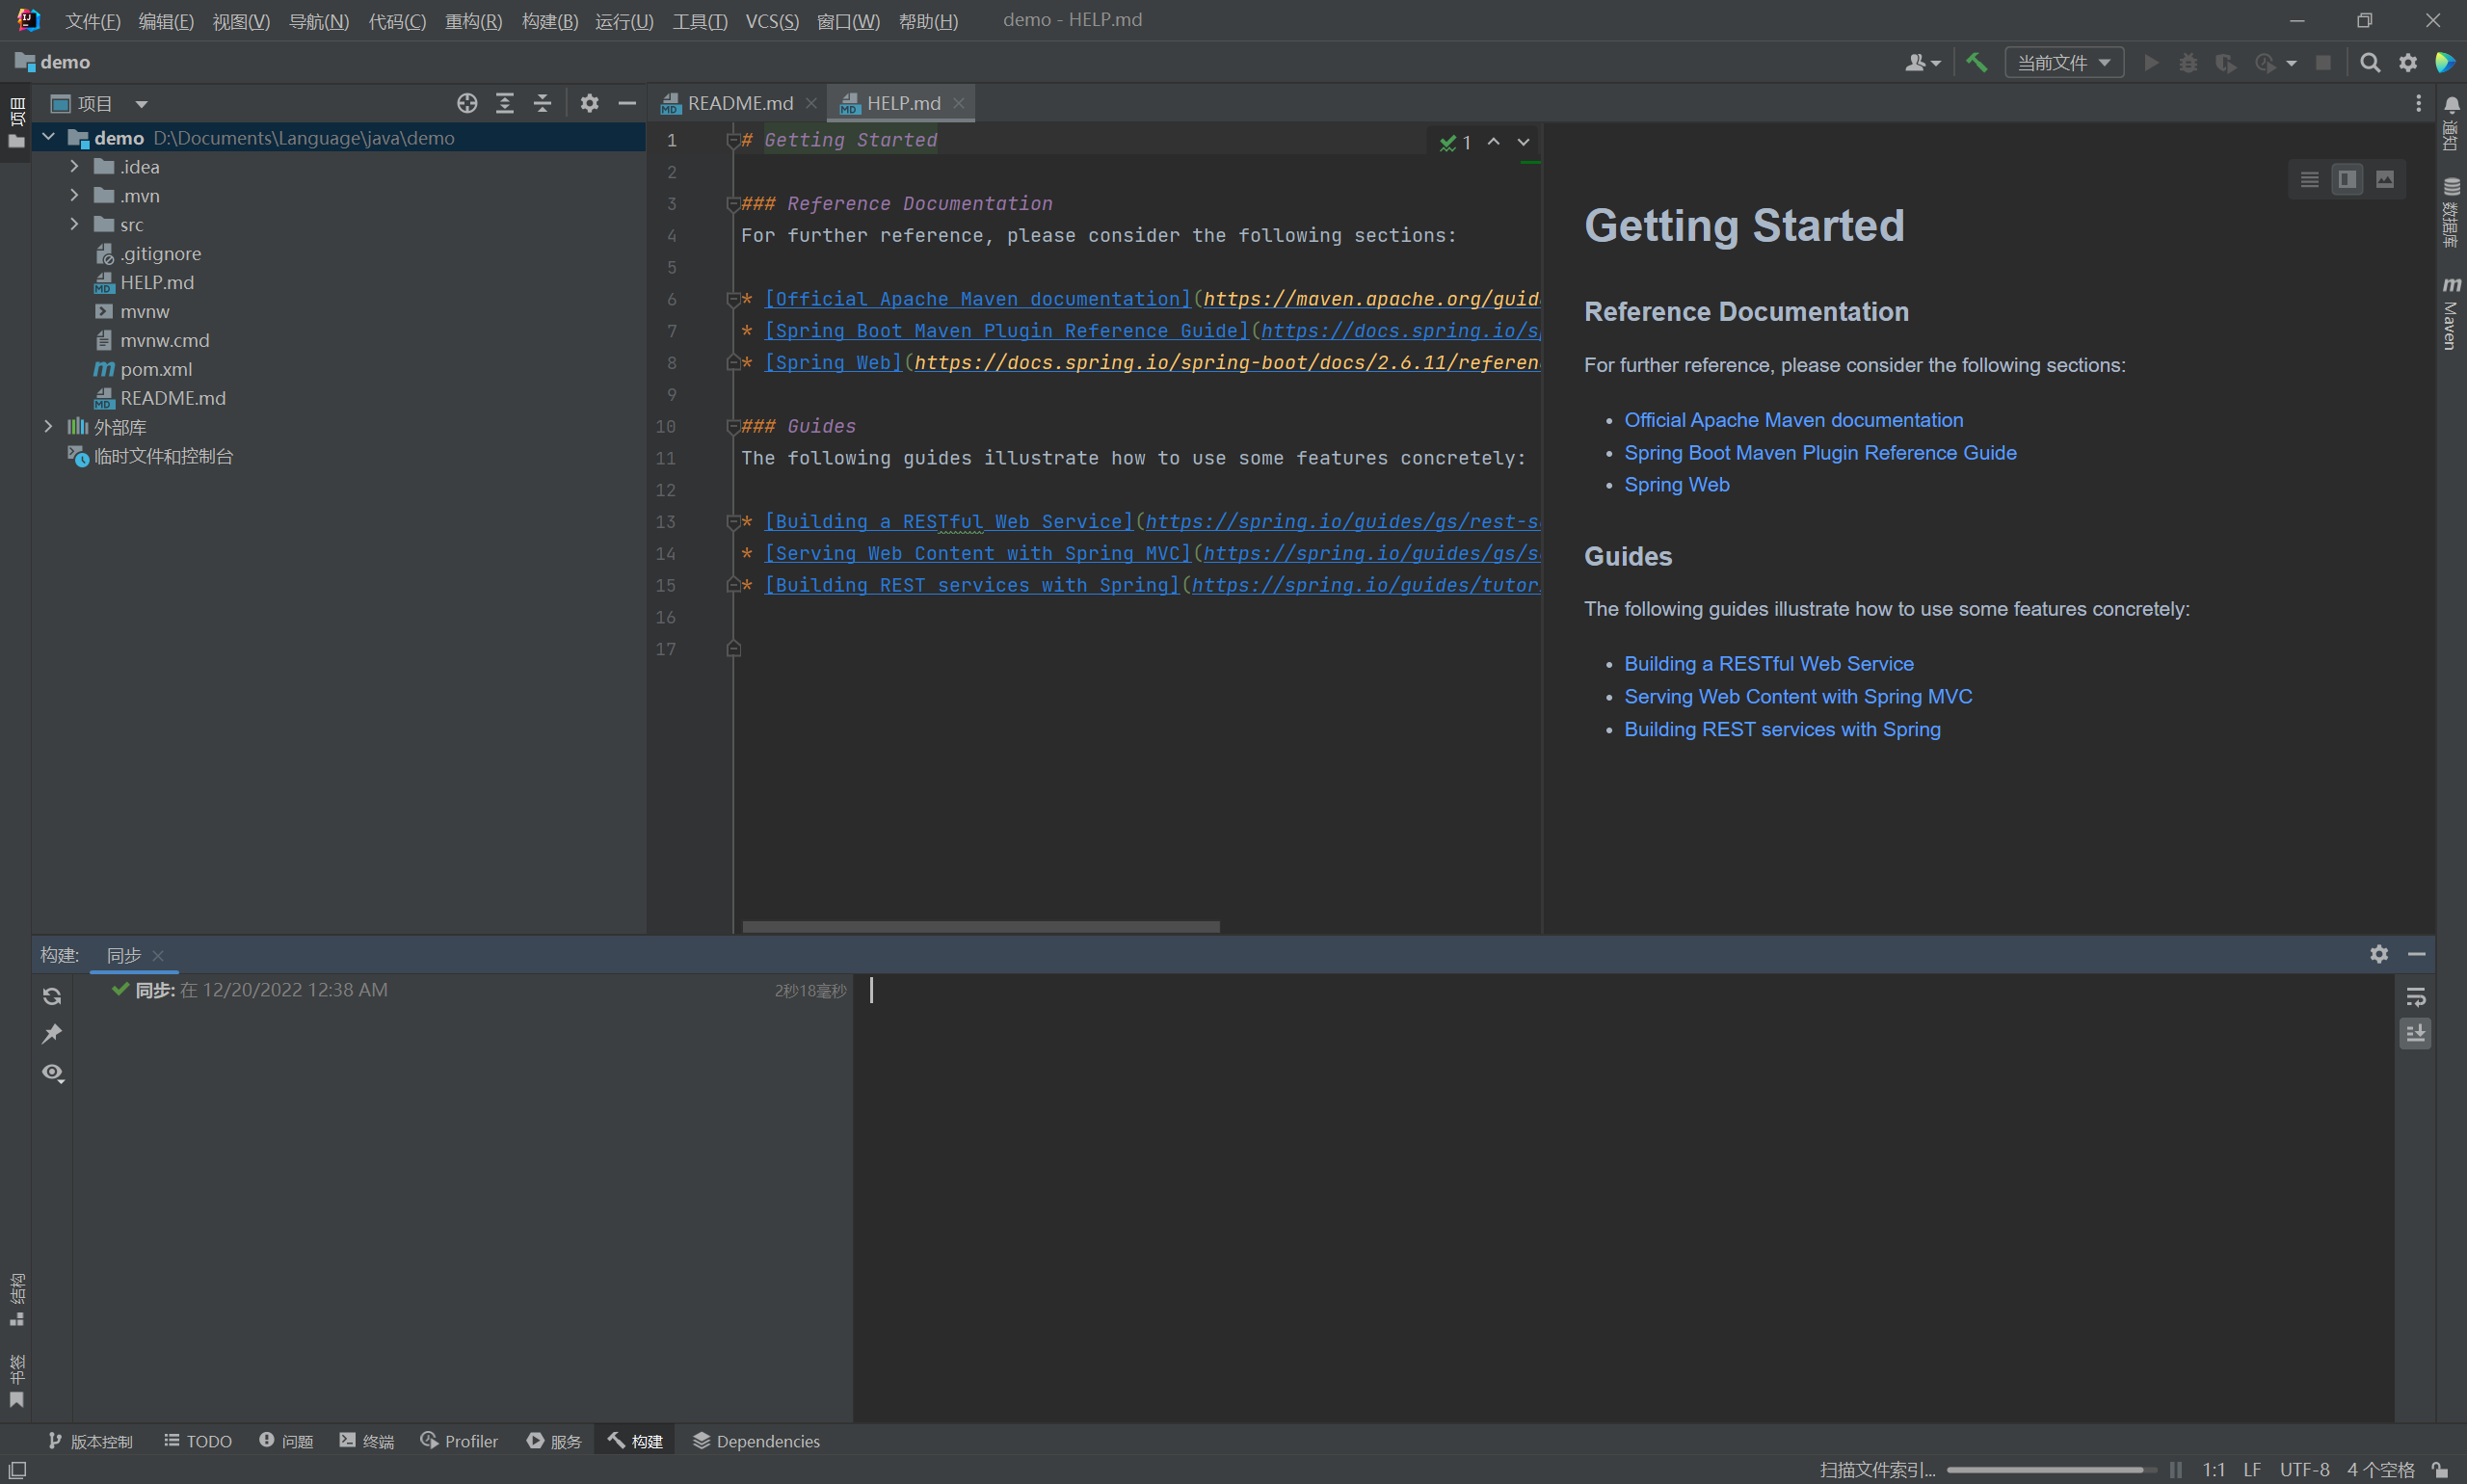Viewport: 2467px width, 1484px height.
Task: Click the settings gear icon top toolbar
Action: 2407,66
